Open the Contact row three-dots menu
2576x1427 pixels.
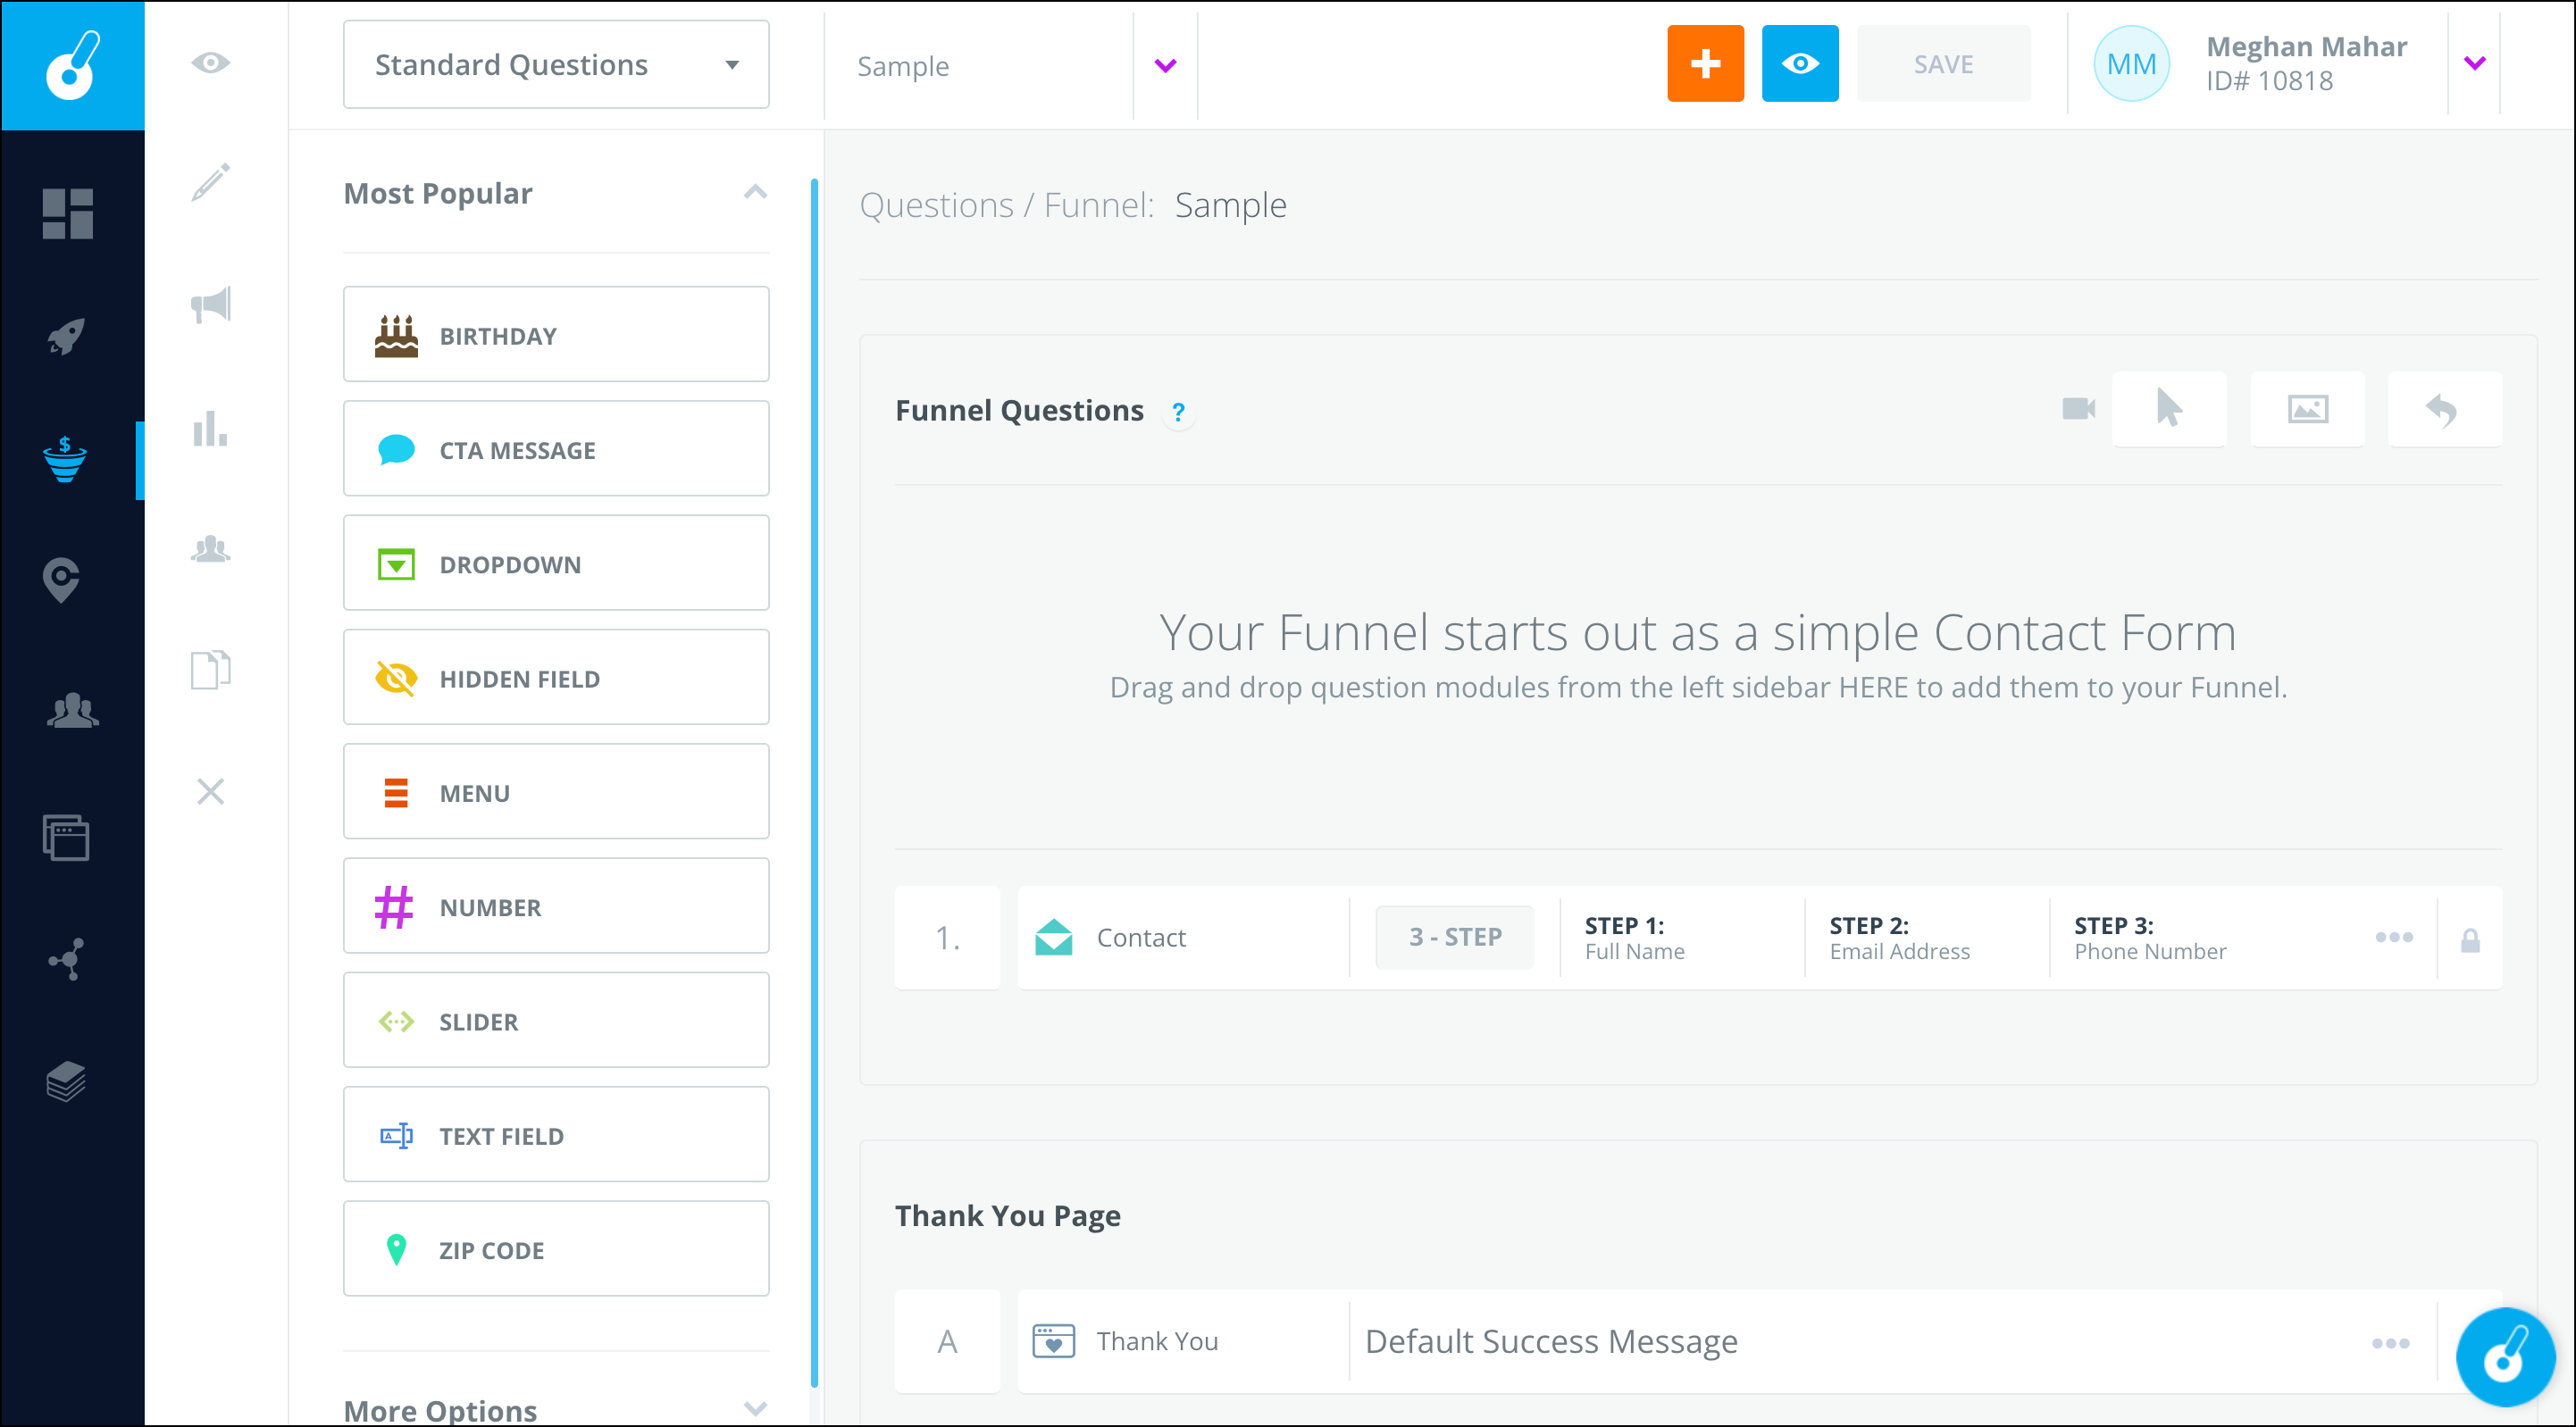2394,937
